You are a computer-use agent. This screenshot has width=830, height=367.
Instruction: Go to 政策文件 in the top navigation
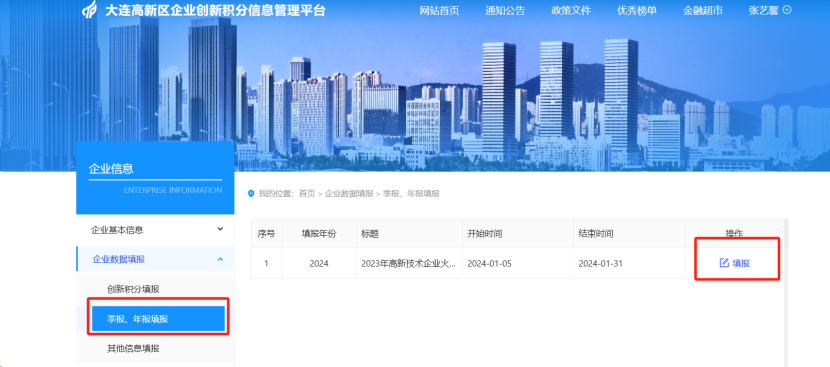(571, 11)
